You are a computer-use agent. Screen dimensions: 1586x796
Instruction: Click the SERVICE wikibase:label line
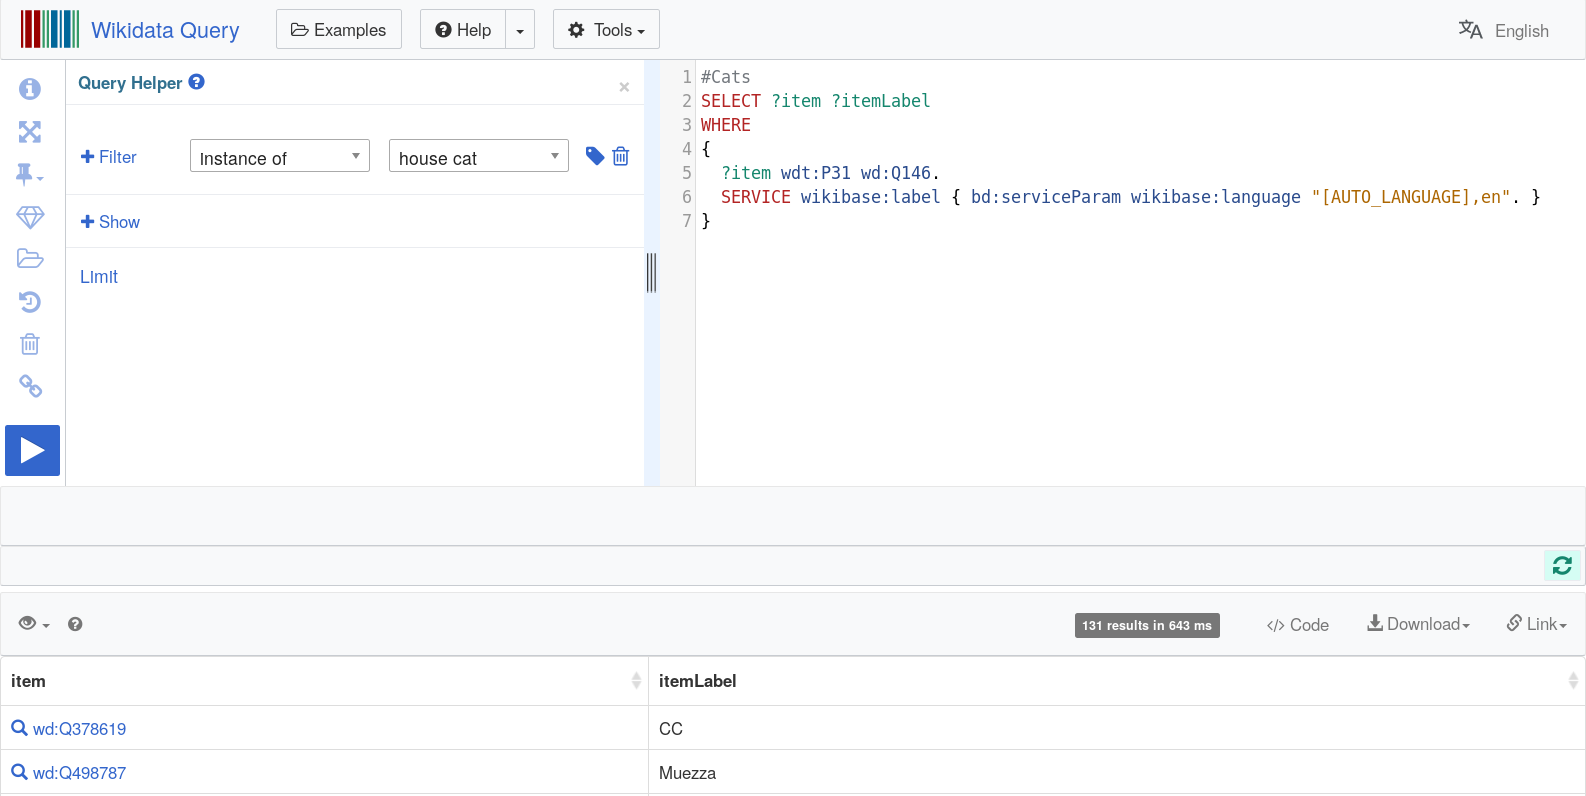1130,197
